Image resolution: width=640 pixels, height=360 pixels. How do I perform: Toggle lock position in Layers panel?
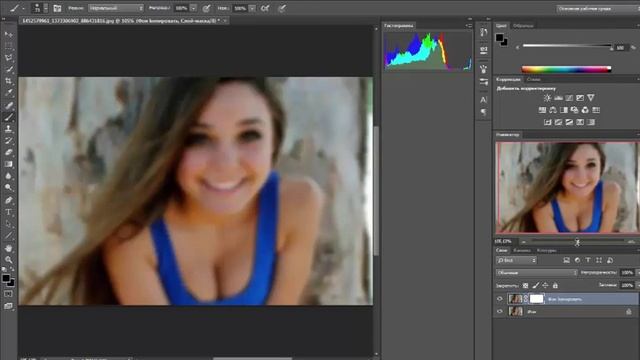pos(545,286)
